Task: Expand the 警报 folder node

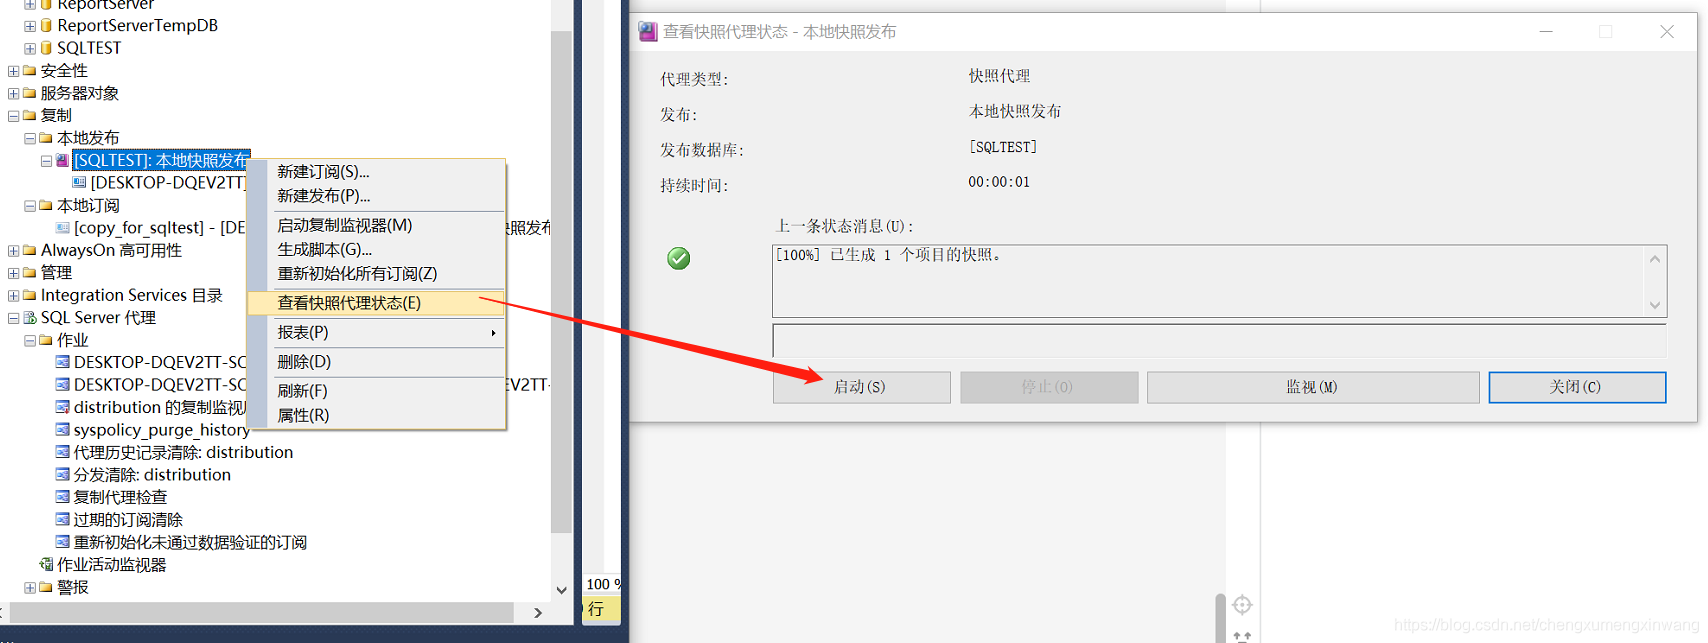Action: tap(30, 588)
